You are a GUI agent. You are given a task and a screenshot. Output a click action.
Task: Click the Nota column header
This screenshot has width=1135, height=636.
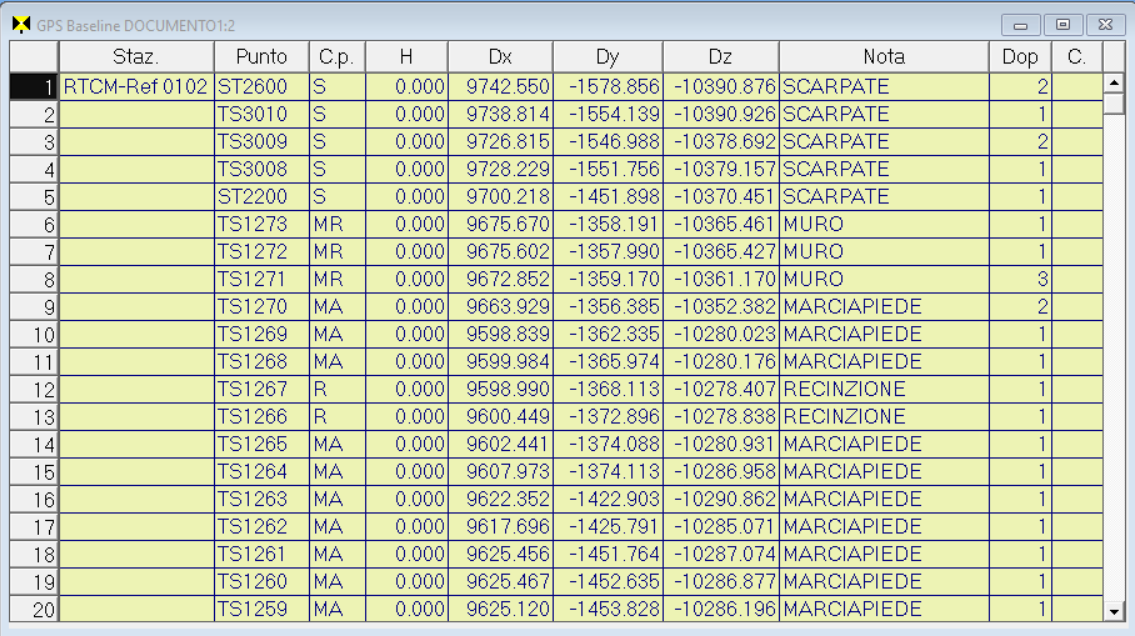pos(883,58)
